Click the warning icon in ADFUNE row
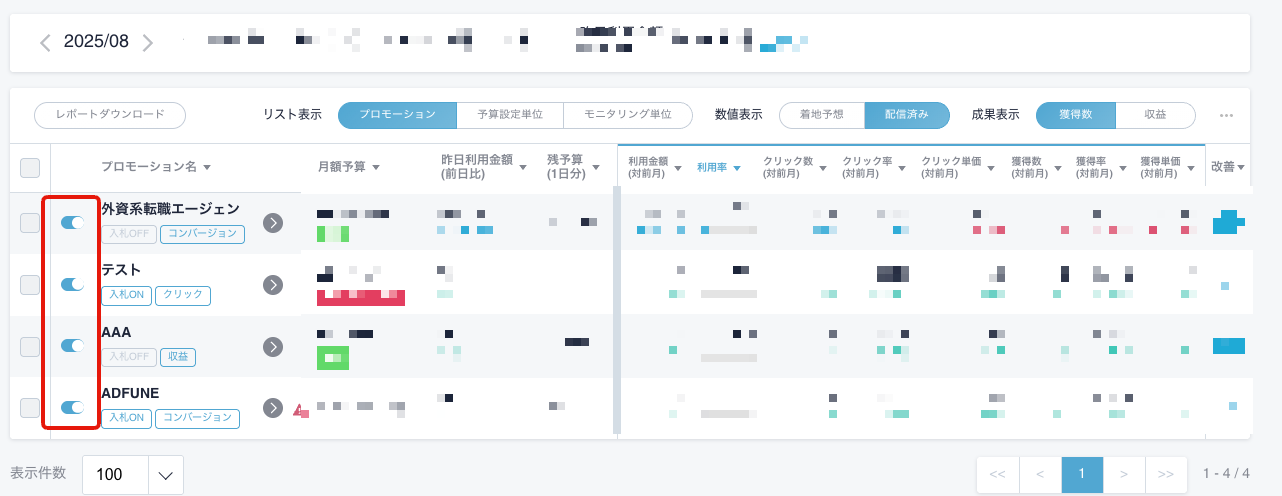The height and width of the screenshot is (496, 1282). pyautogui.click(x=299, y=410)
